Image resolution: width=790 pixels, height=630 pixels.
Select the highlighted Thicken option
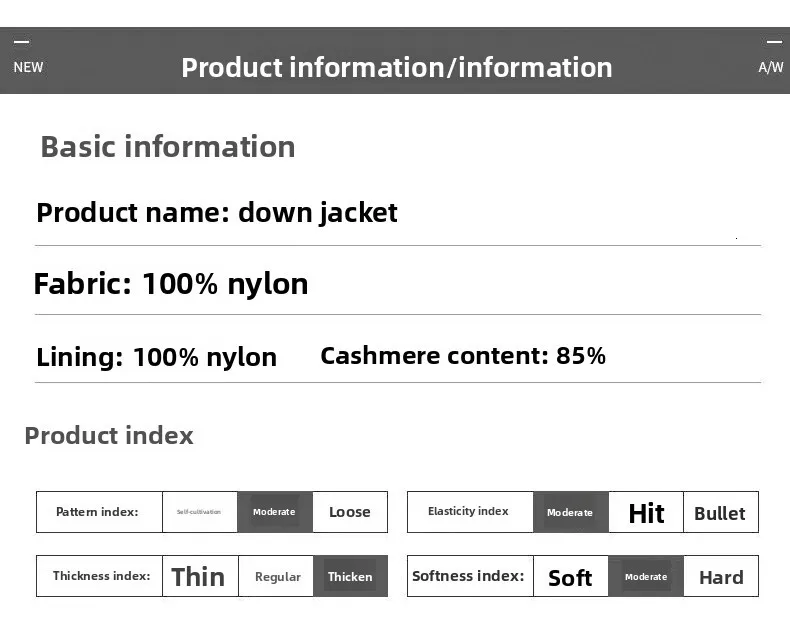point(350,576)
